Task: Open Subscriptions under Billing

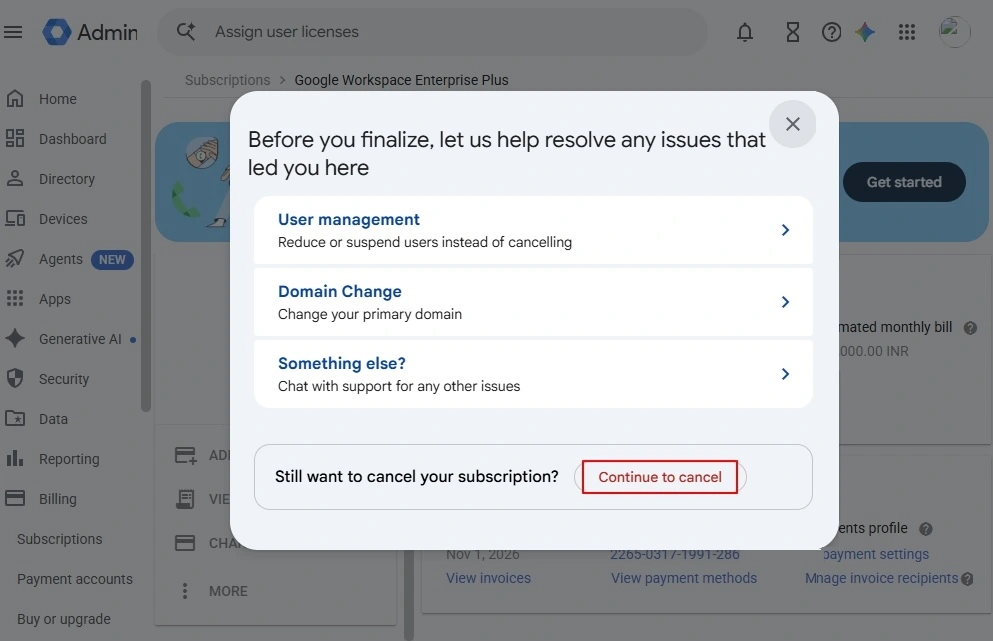Action: tap(60, 539)
